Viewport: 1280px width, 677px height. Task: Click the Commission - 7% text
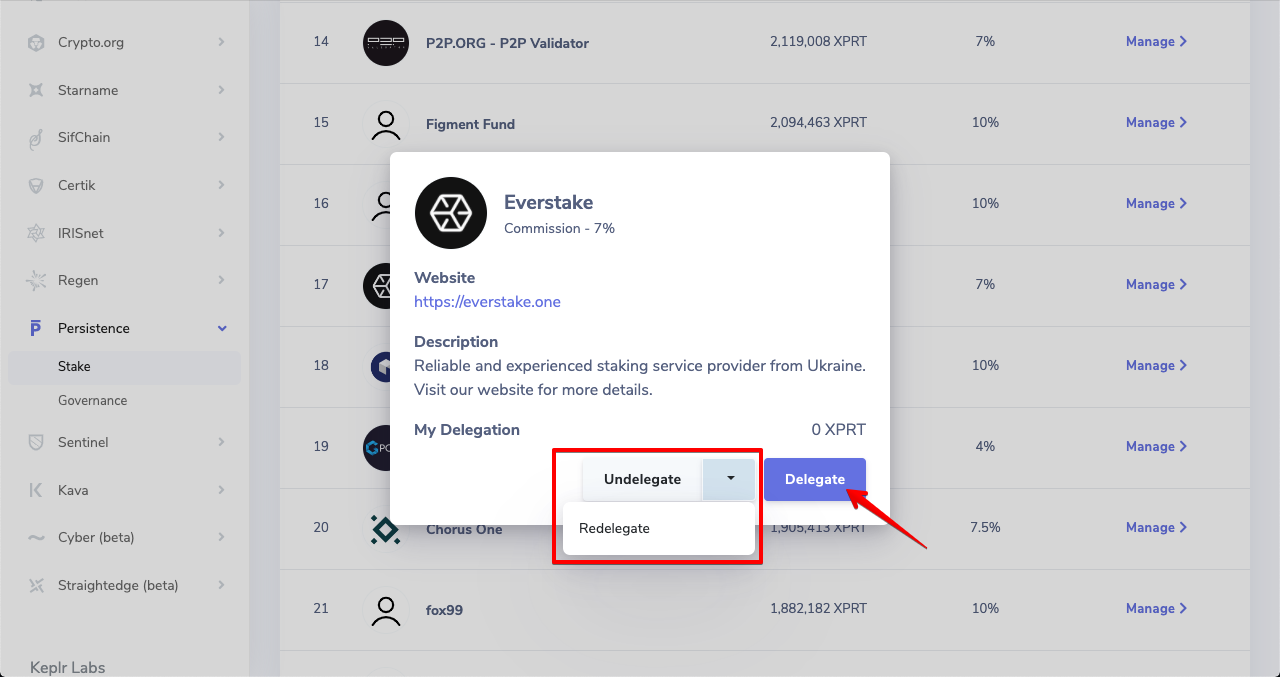pyautogui.click(x=559, y=229)
